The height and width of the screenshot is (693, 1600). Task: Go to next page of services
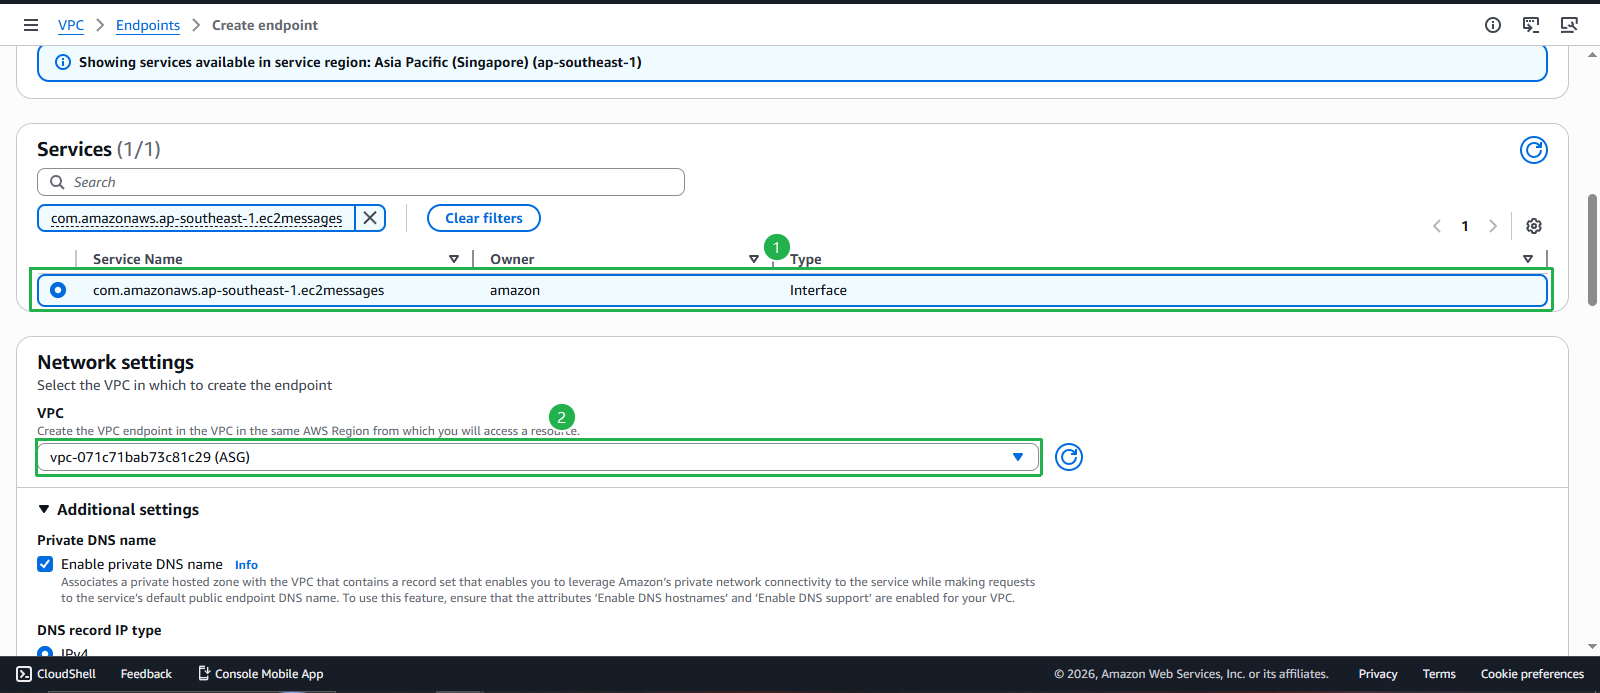click(1493, 226)
